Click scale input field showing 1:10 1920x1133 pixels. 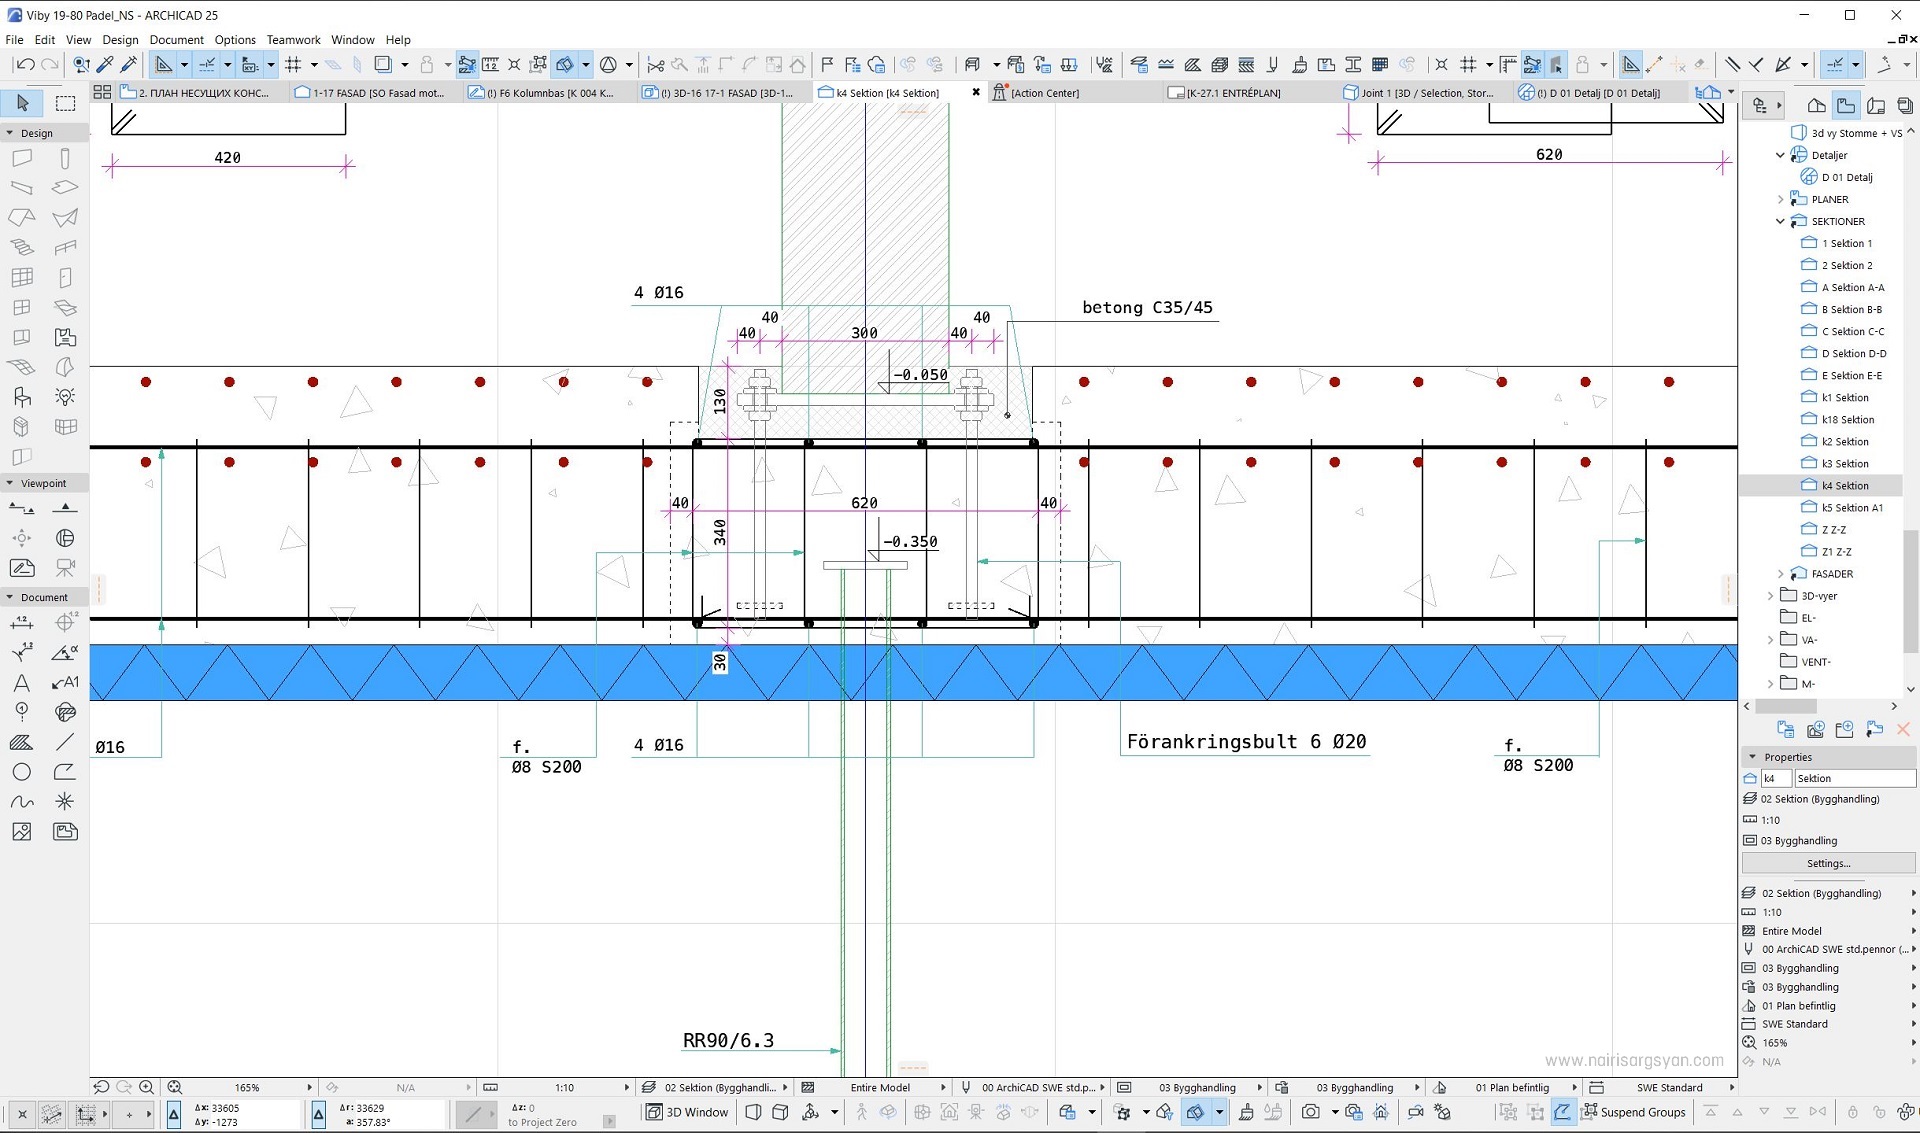pos(562,1086)
